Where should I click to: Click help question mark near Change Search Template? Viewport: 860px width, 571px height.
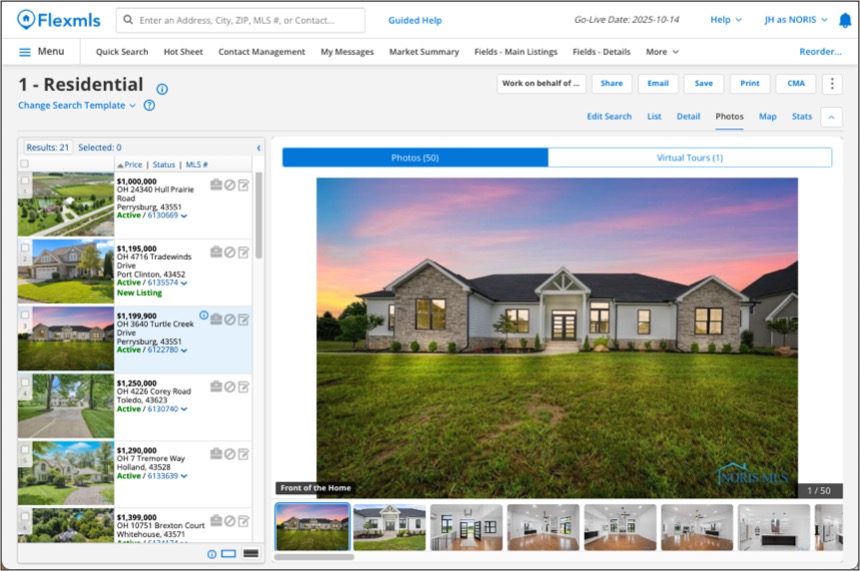coord(149,105)
